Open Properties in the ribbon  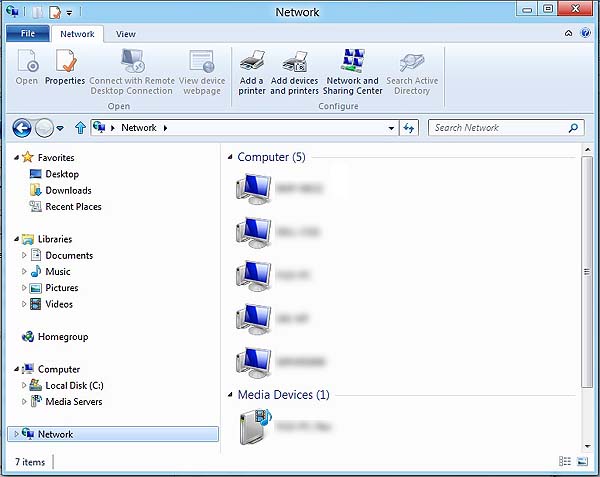coord(65,68)
